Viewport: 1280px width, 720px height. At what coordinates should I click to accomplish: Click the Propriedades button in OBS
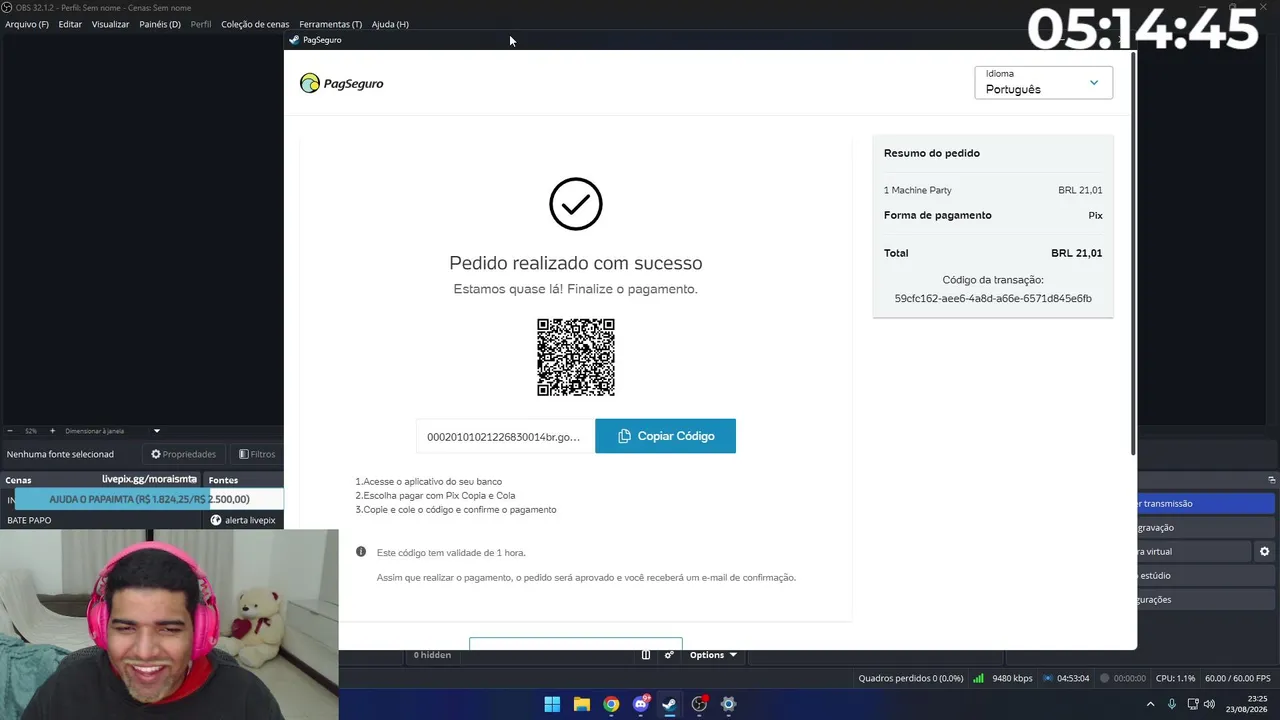click(184, 454)
